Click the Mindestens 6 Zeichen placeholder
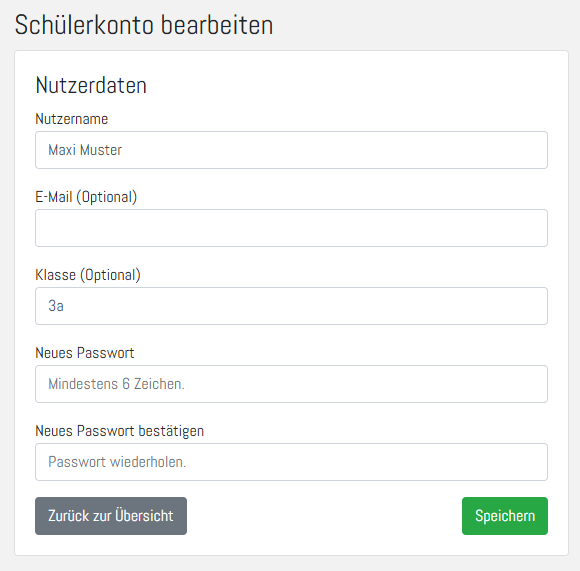Viewport: 580px width, 571px height. tap(116, 384)
